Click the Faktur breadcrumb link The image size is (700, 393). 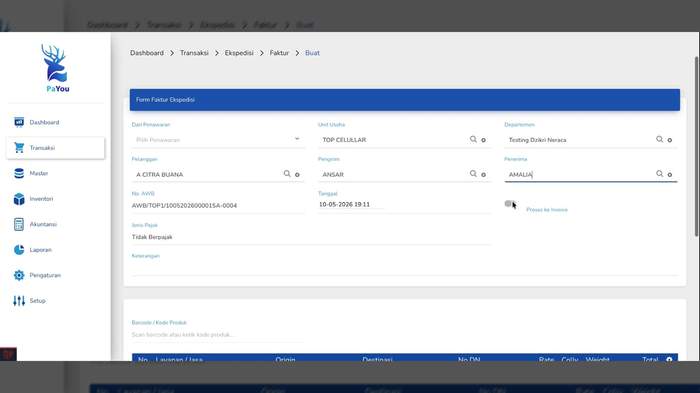click(x=279, y=53)
